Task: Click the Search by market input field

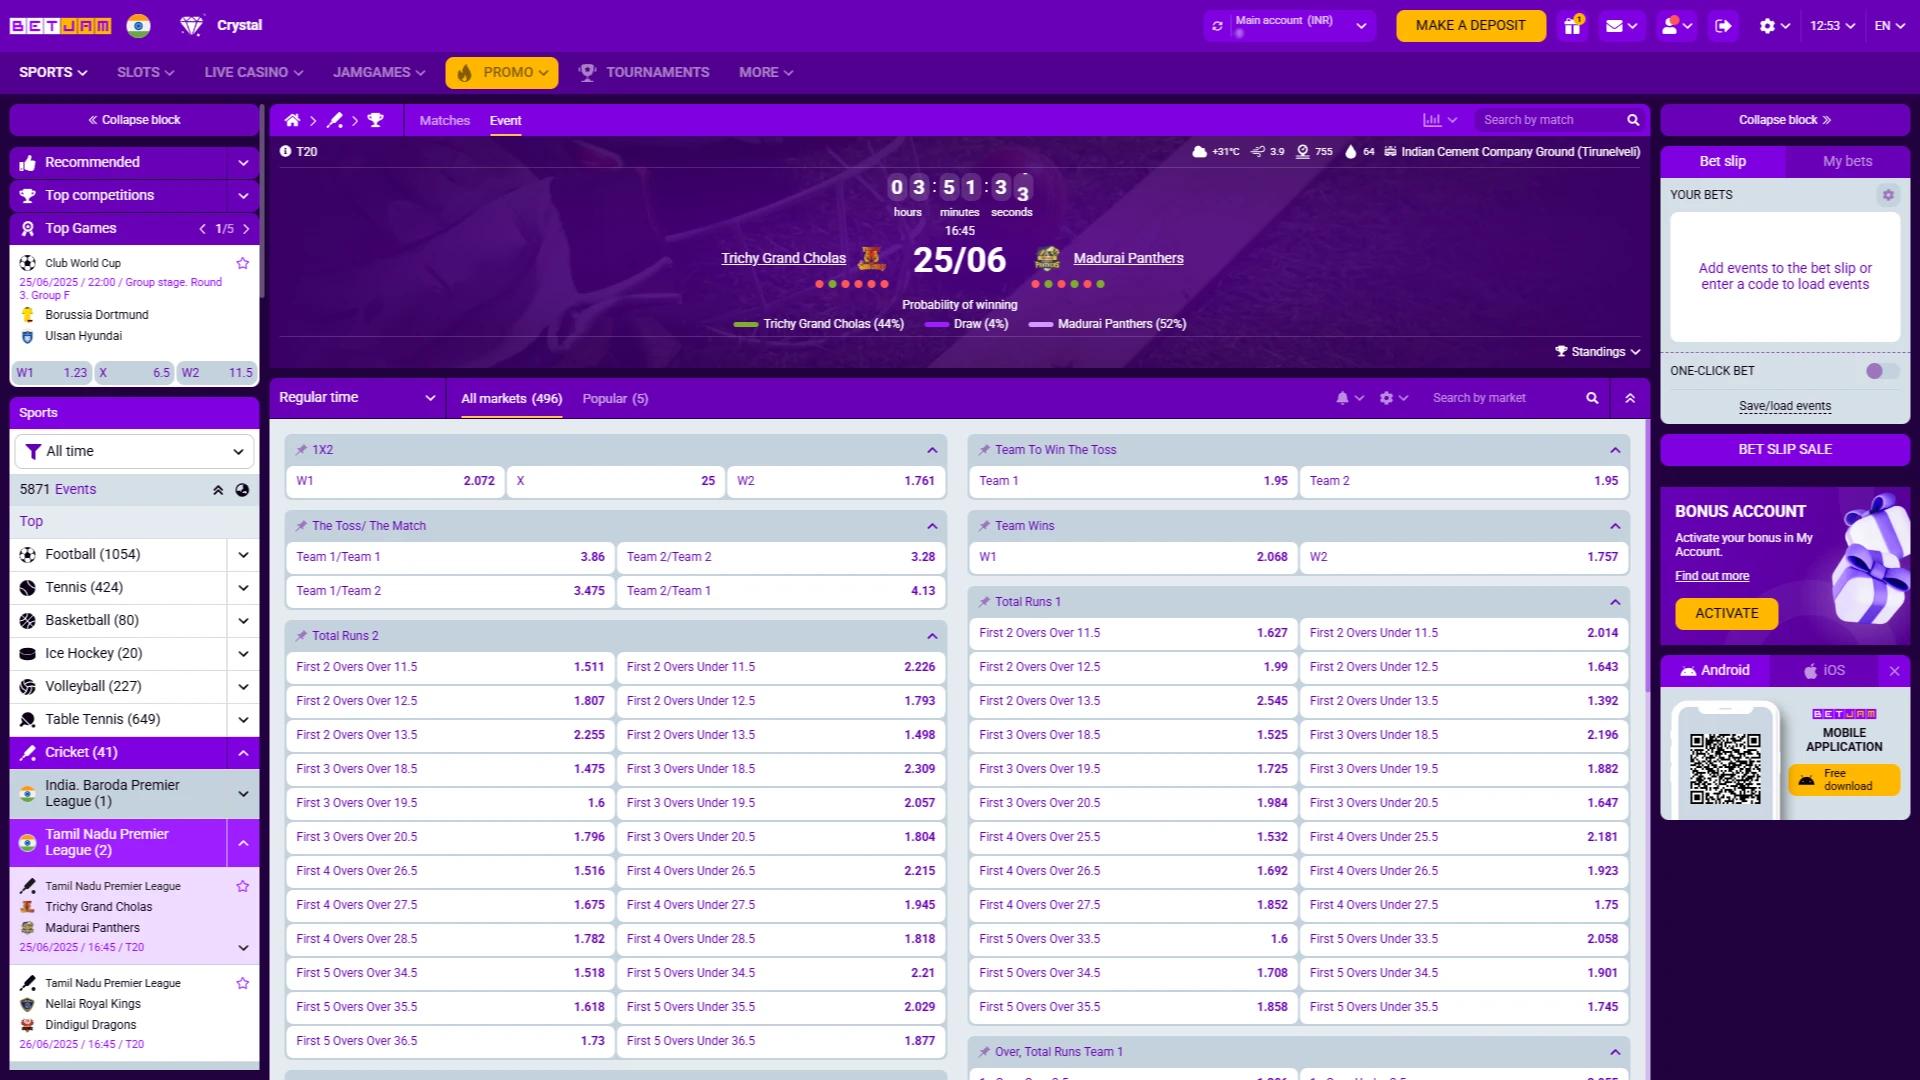Action: coord(1500,397)
